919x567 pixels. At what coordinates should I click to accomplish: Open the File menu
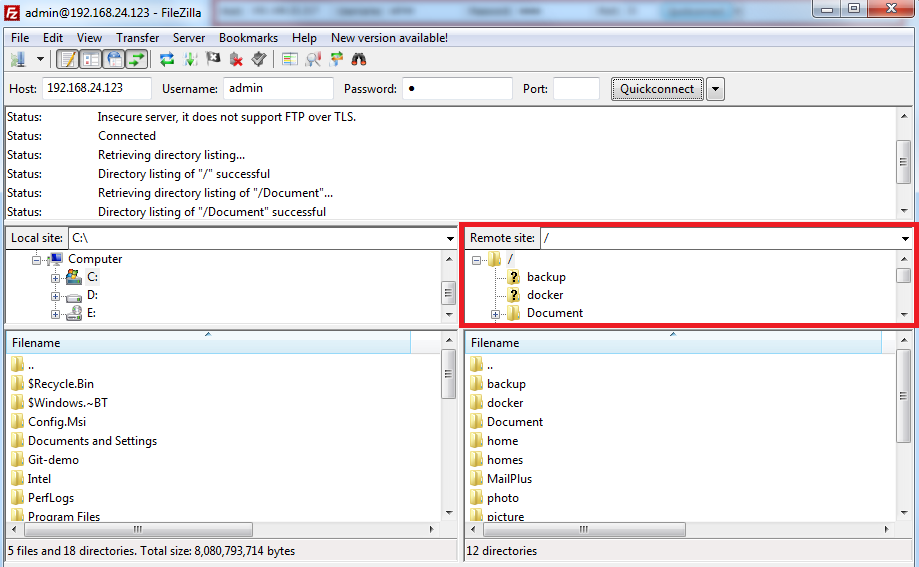point(20,38)
